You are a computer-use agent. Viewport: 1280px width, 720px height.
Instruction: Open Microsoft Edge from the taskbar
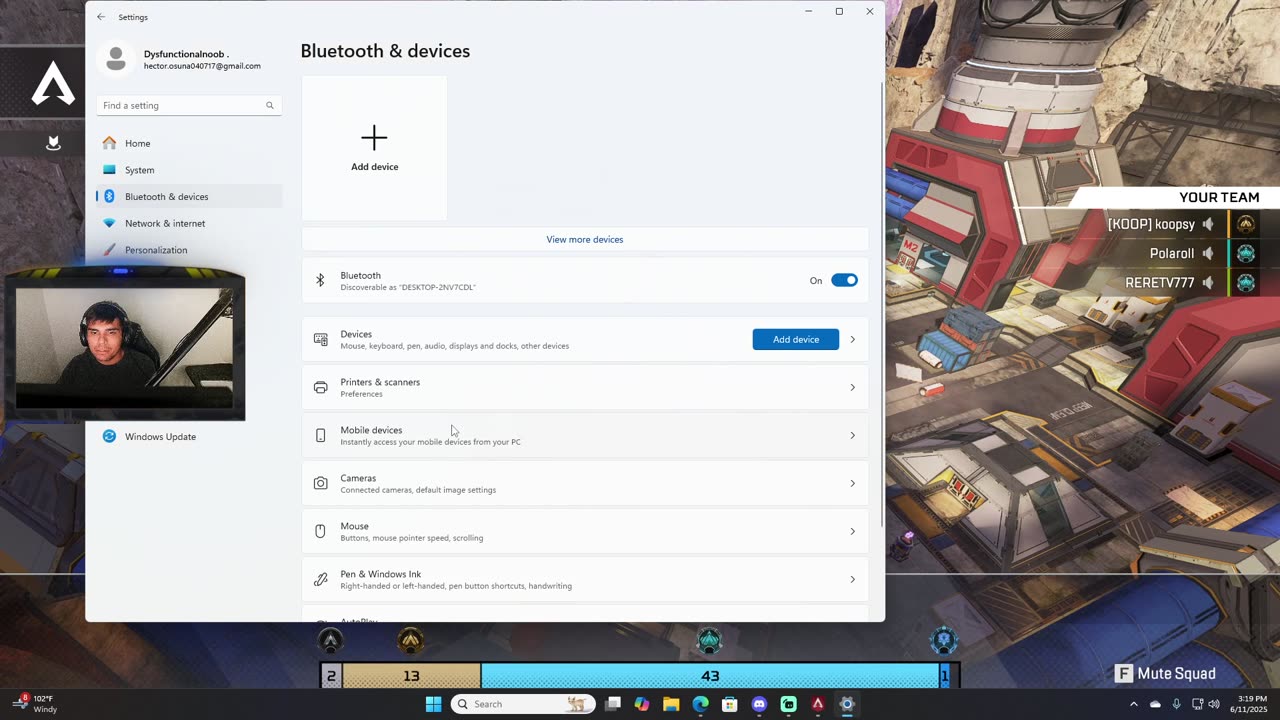701,704
